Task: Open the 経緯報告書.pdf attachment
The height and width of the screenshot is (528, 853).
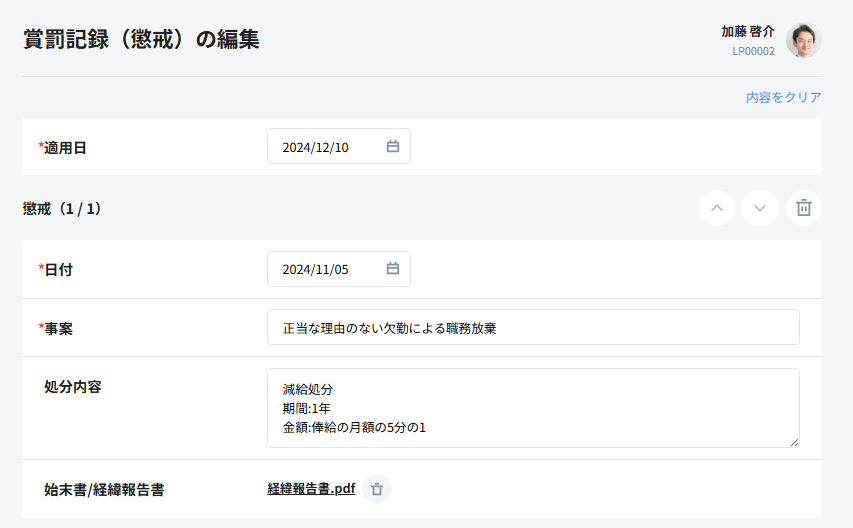Action: click(x=311, y=489)
